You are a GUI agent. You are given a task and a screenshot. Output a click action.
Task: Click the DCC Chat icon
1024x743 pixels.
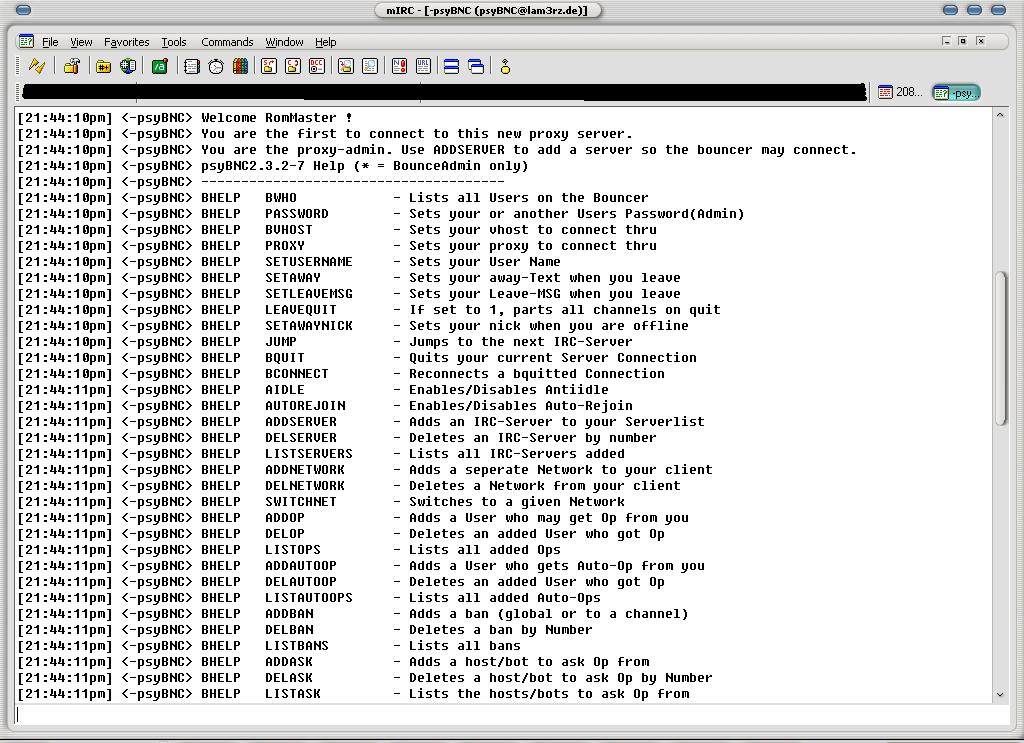(x=293, y=66)
